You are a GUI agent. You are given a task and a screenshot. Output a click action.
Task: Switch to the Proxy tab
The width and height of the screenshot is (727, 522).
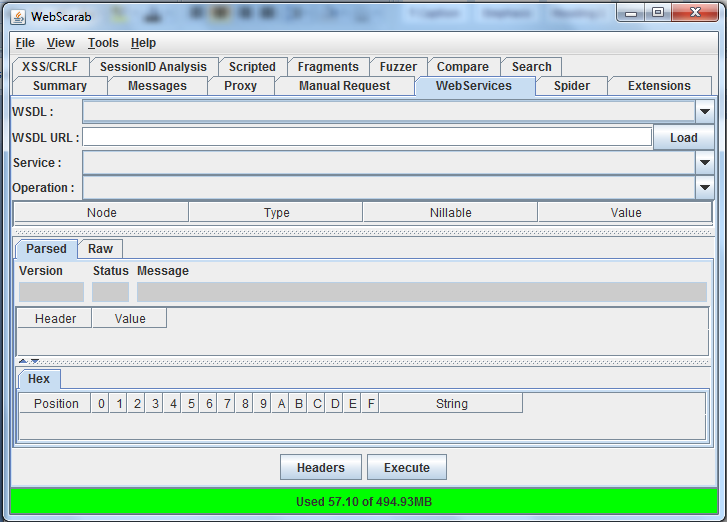pos(241,86)
